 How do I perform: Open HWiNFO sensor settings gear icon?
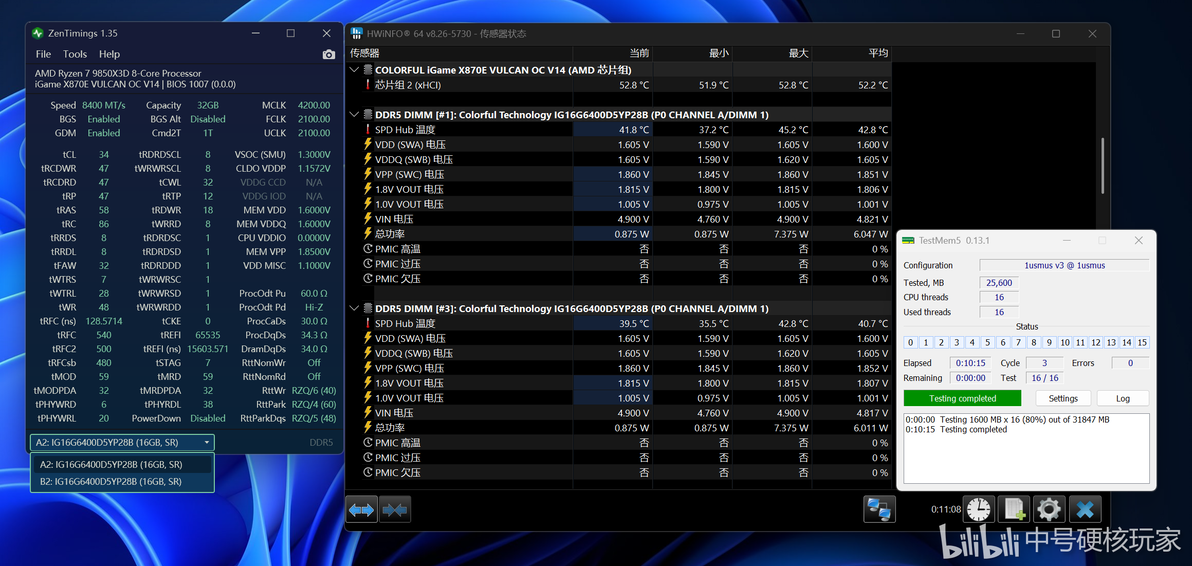pos(1050,509)
